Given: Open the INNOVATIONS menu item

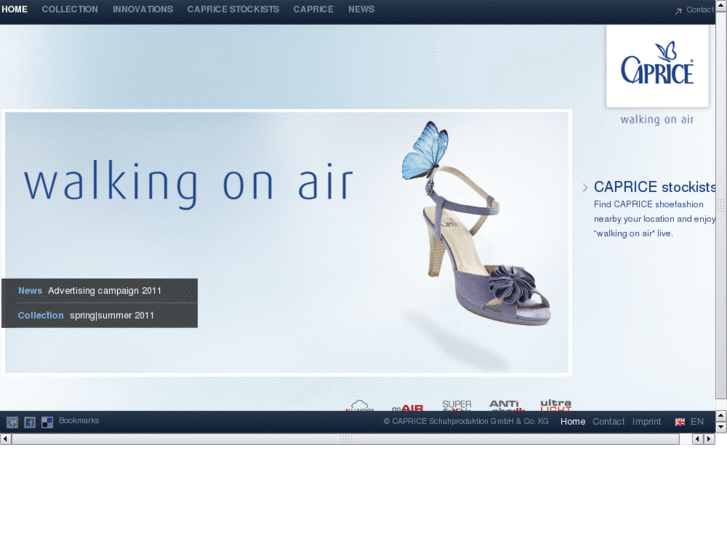Looking at the screenshot, I should (143, 9).
